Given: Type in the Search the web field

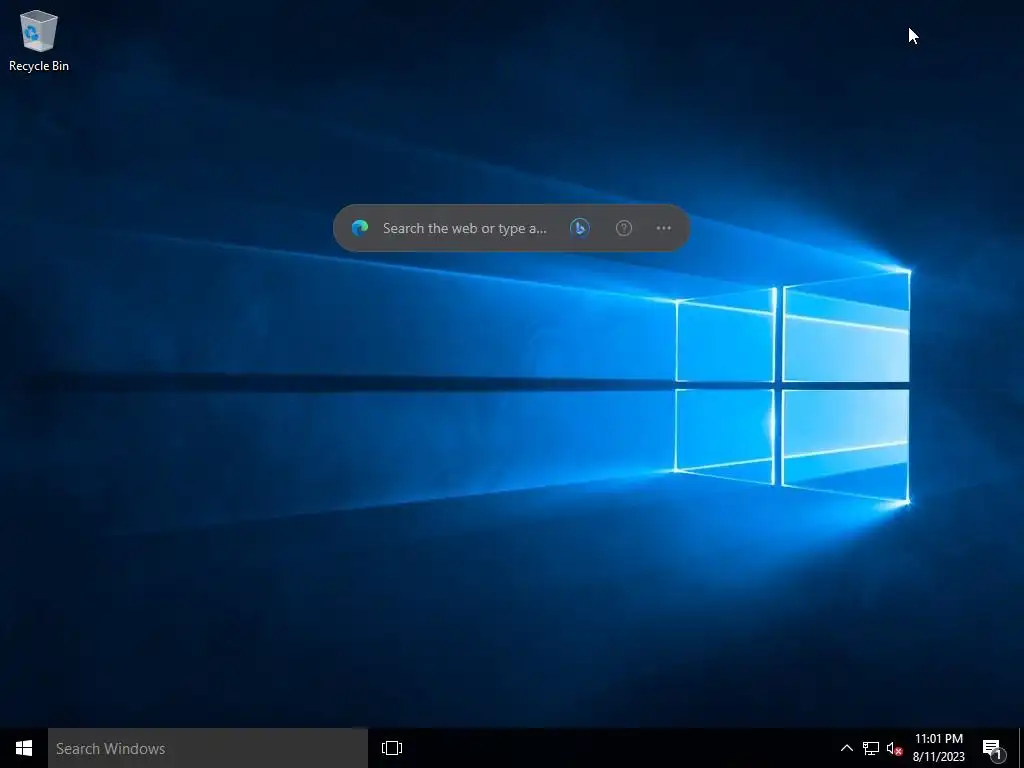Looking at the screenshot, I should pyautogui.click(x=464, y=228).
